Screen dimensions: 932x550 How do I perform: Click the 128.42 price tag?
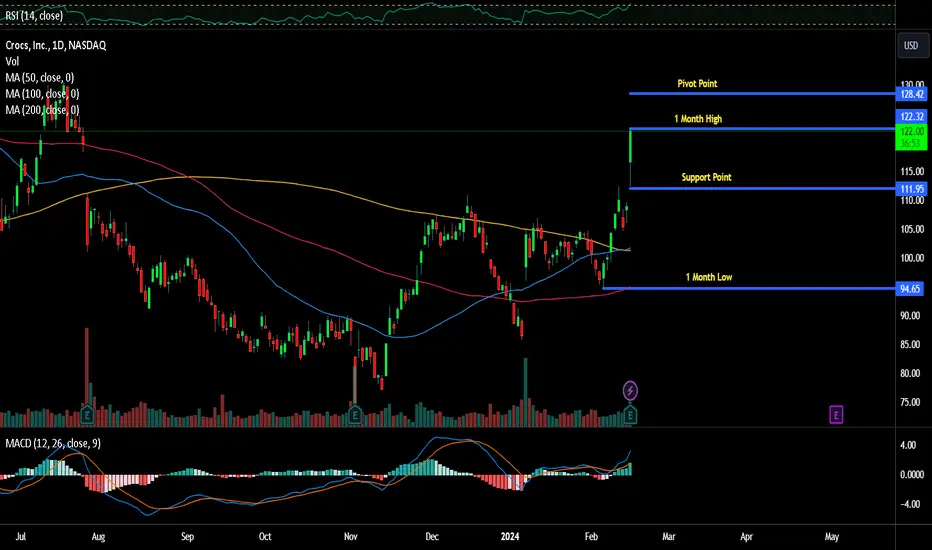point(911,94)
